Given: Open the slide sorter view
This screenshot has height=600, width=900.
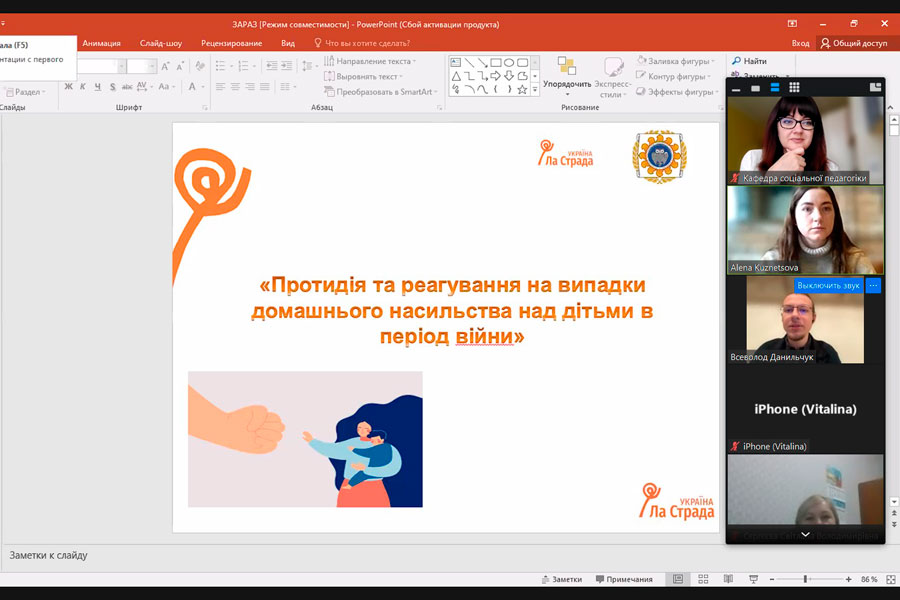Looking at the screenshot, I should pyautogui.click(x=703, y=579).
